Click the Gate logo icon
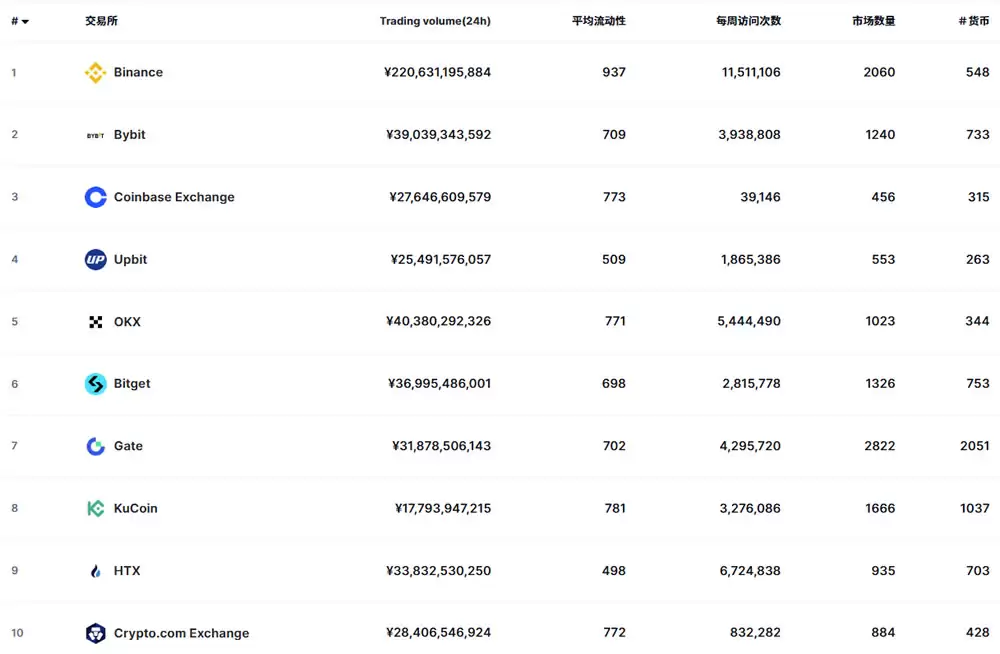1000x654 pixels. tap(95, 446)
